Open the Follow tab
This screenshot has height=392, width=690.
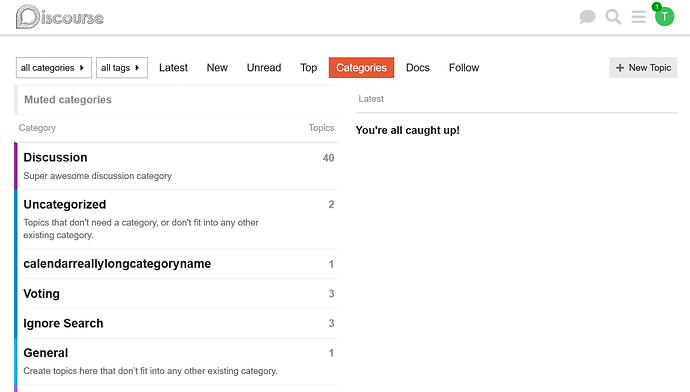pos(464,68)
